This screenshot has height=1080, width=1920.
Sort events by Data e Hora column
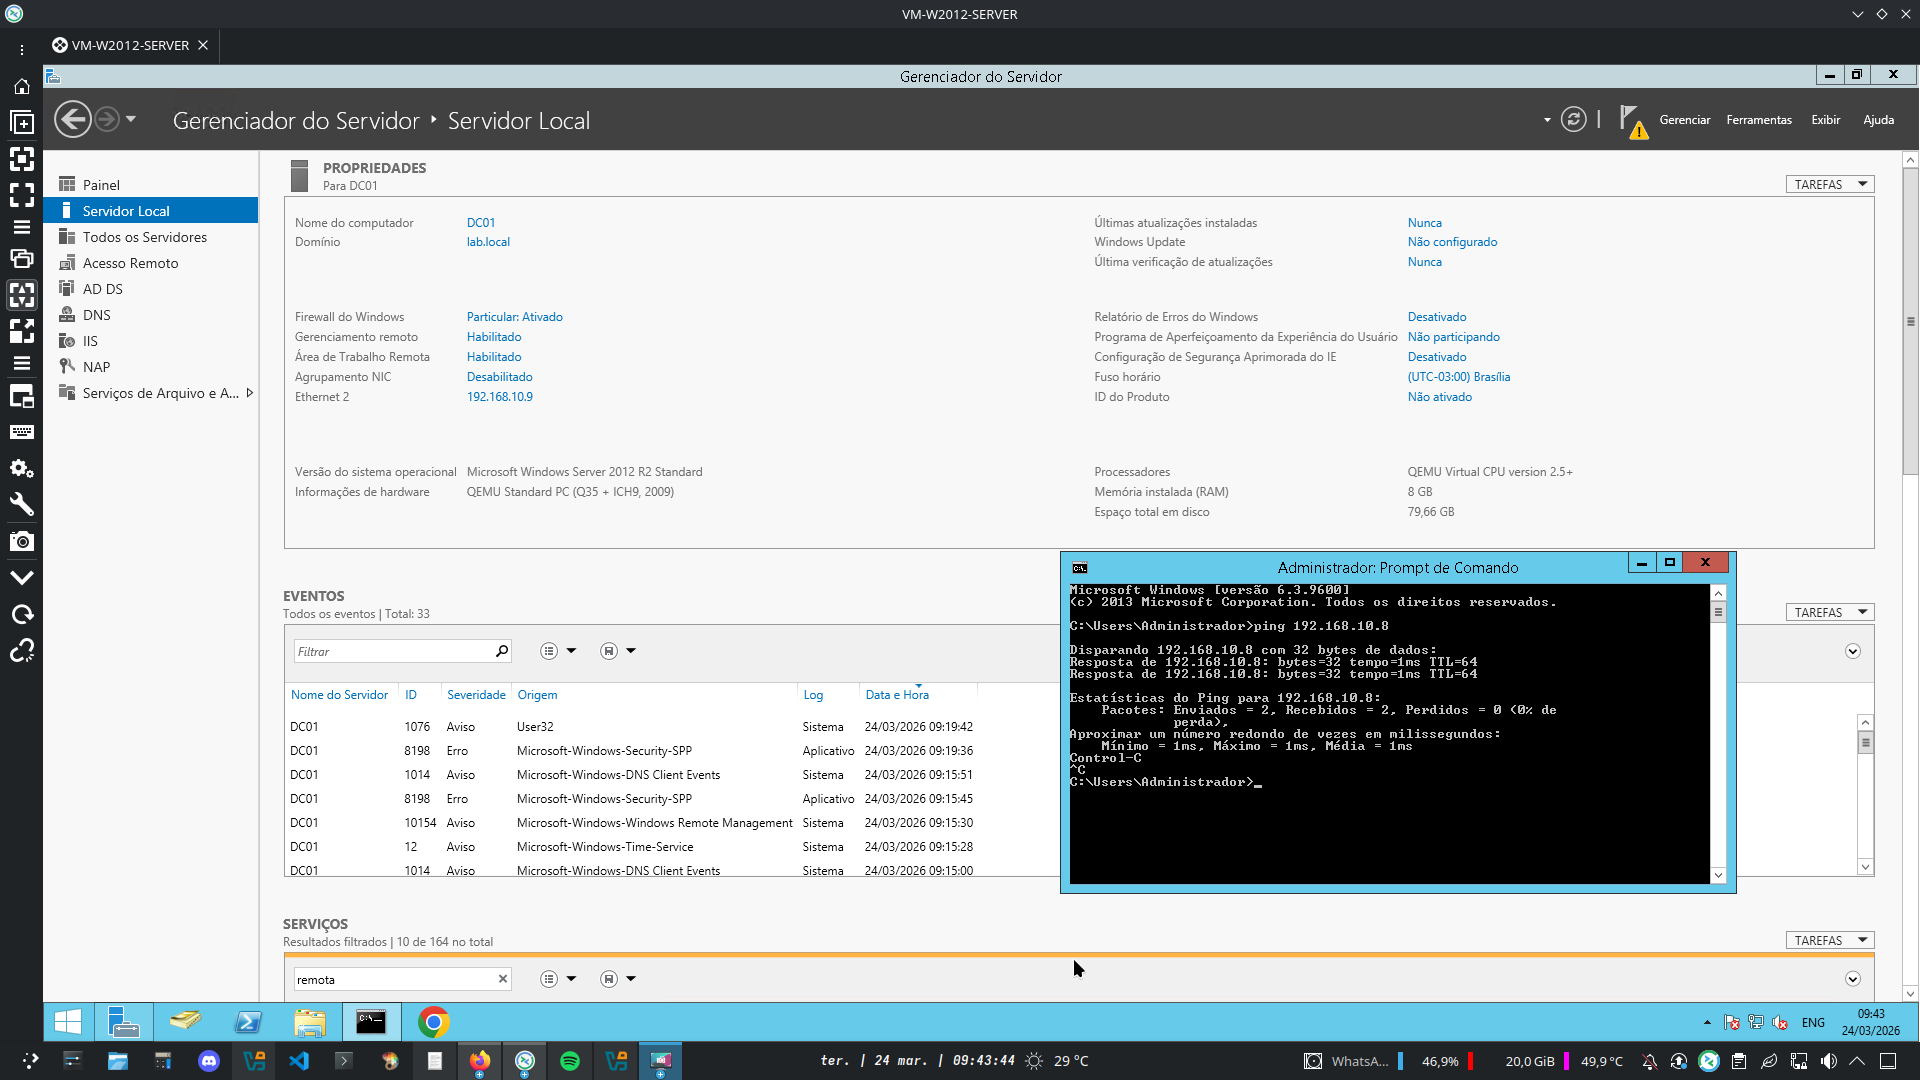coord(897,695)
